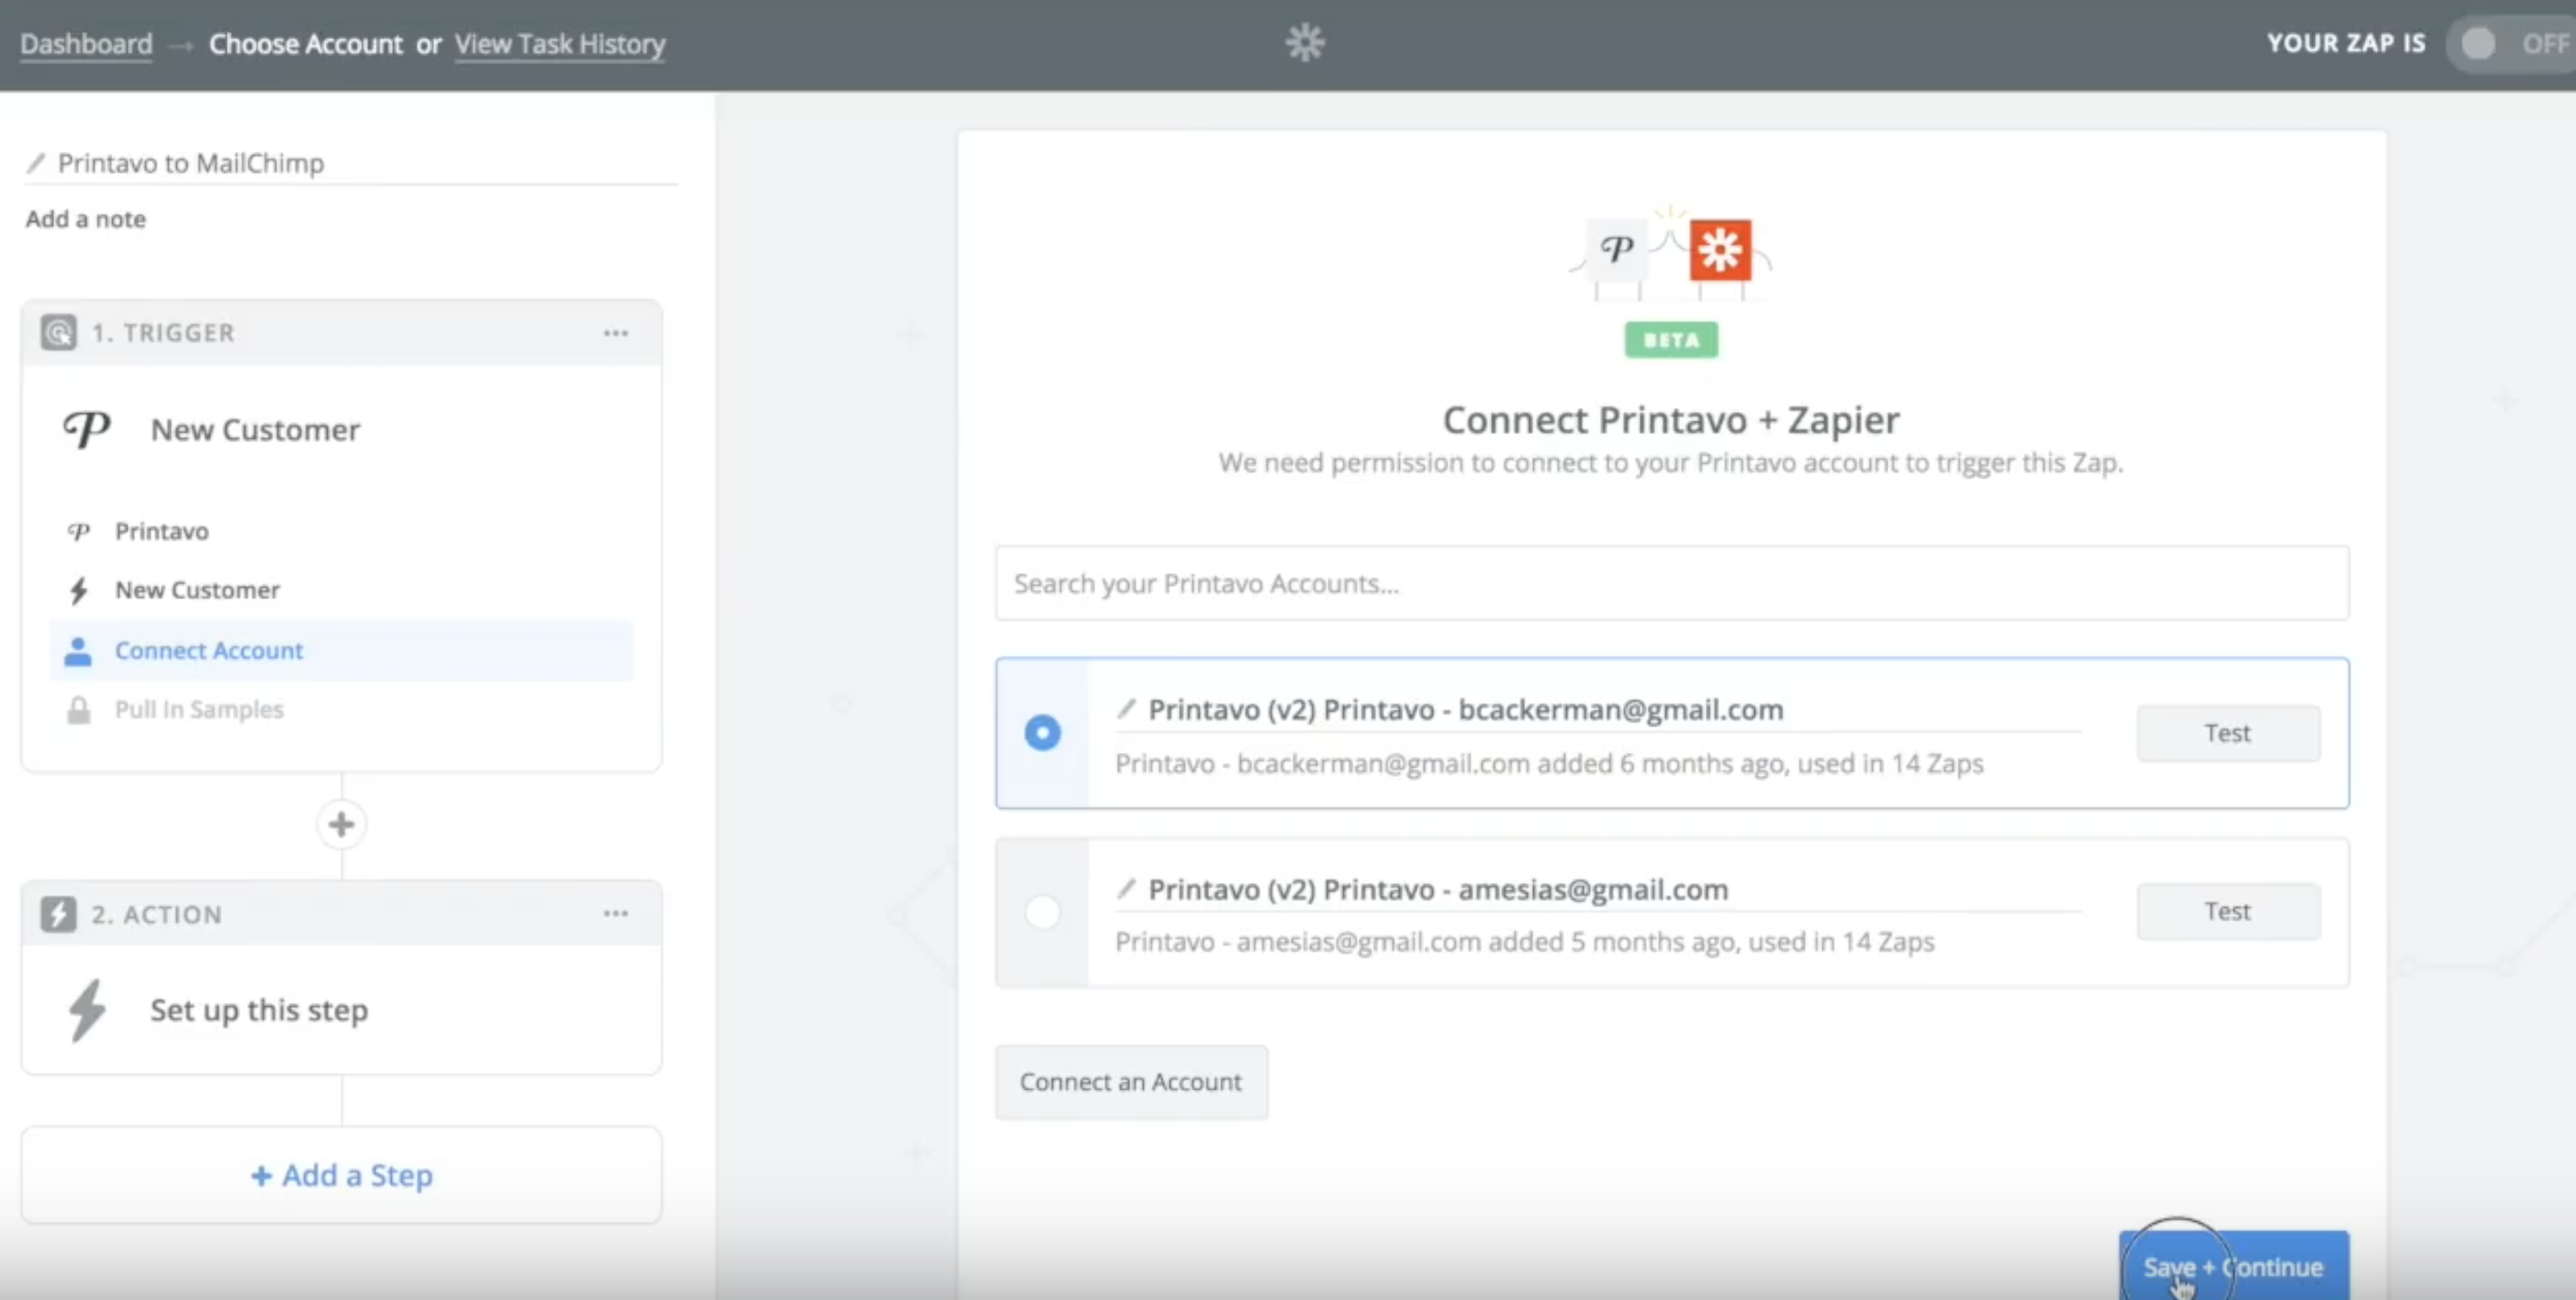Edit the bcackerman account label via pencil icon
Image resolution: width=2576 pixels, height=1300 pixels.
1128,709
